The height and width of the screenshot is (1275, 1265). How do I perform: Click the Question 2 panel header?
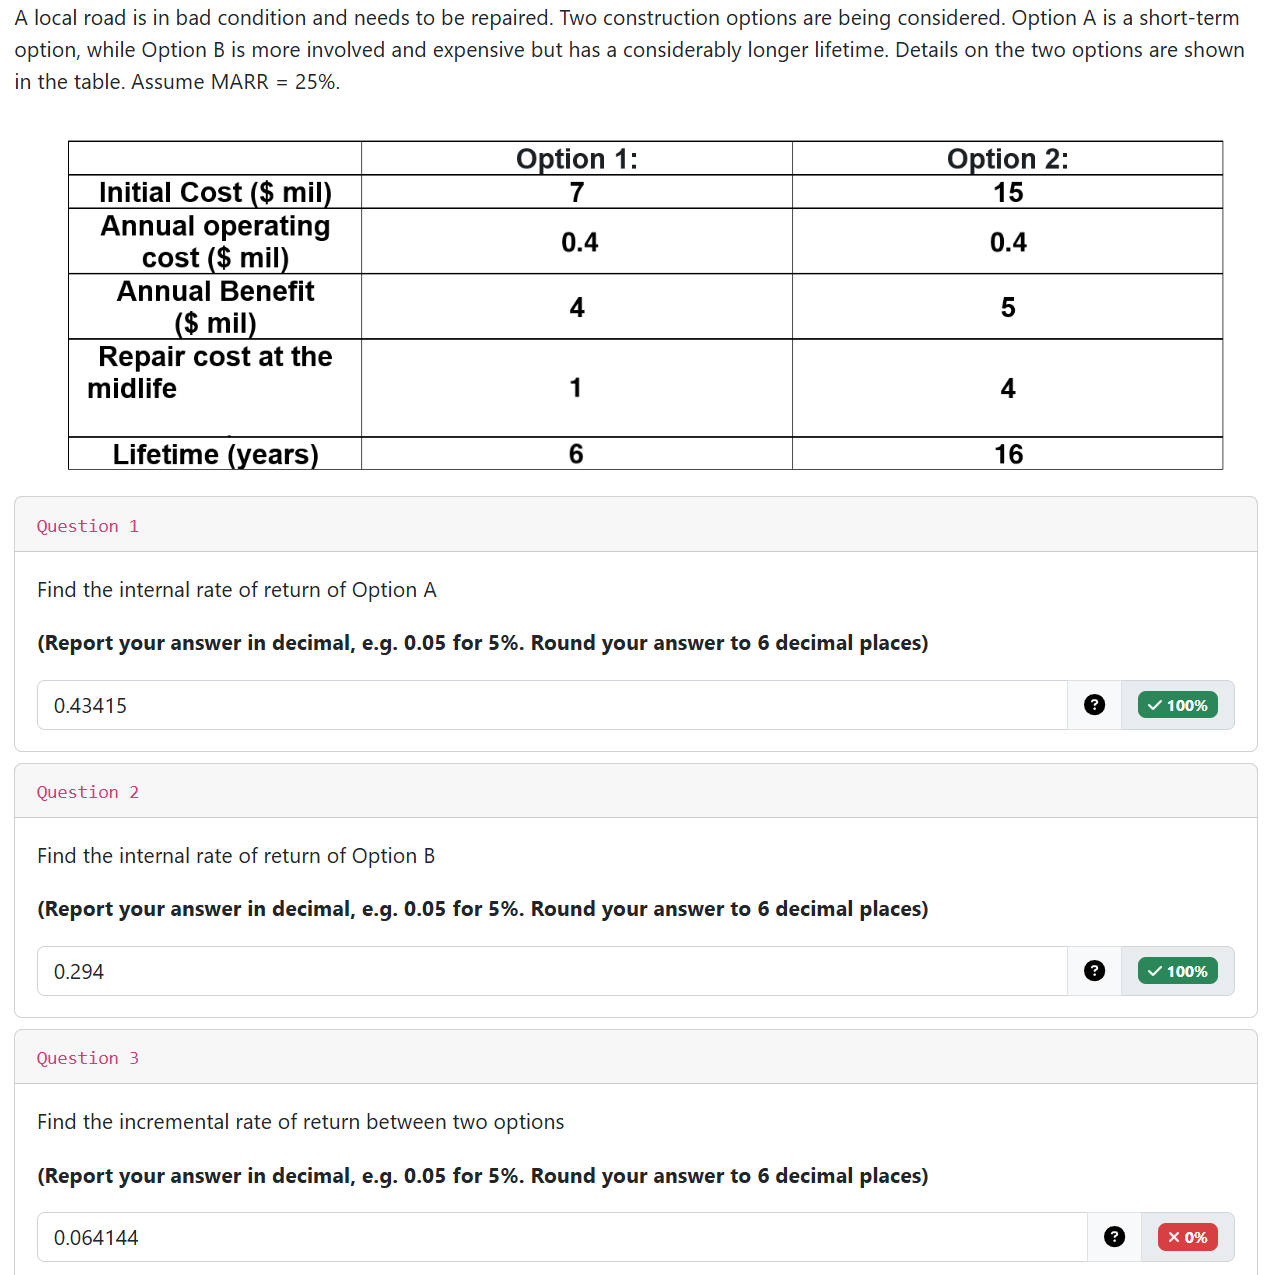634,790
